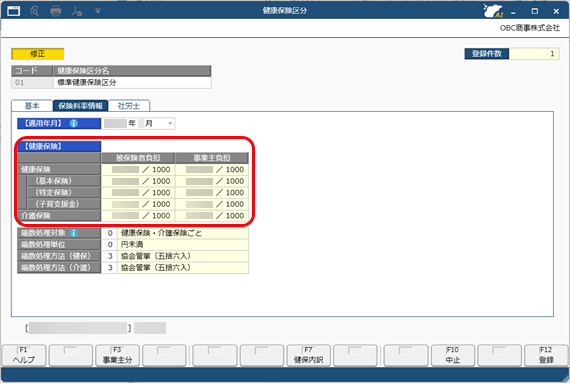
Task: Click info icon beside 端数処理対象 label
Action: click(73, 233)
